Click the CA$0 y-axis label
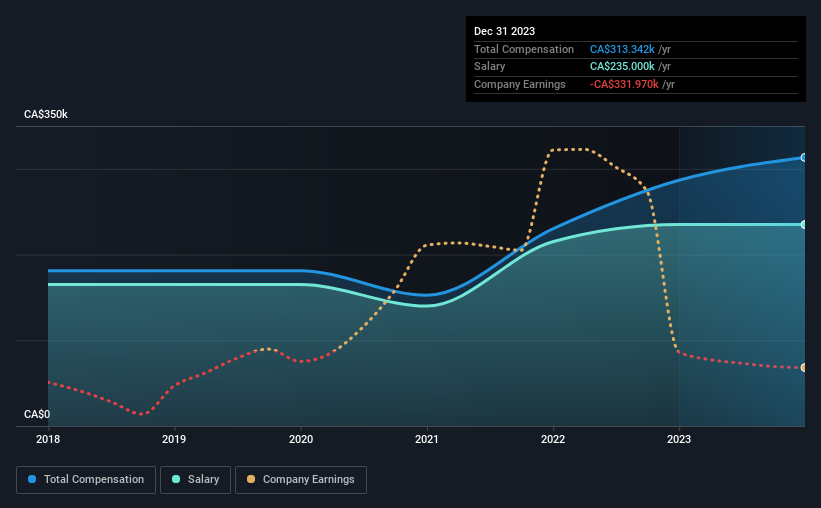 tap(37, 414)
